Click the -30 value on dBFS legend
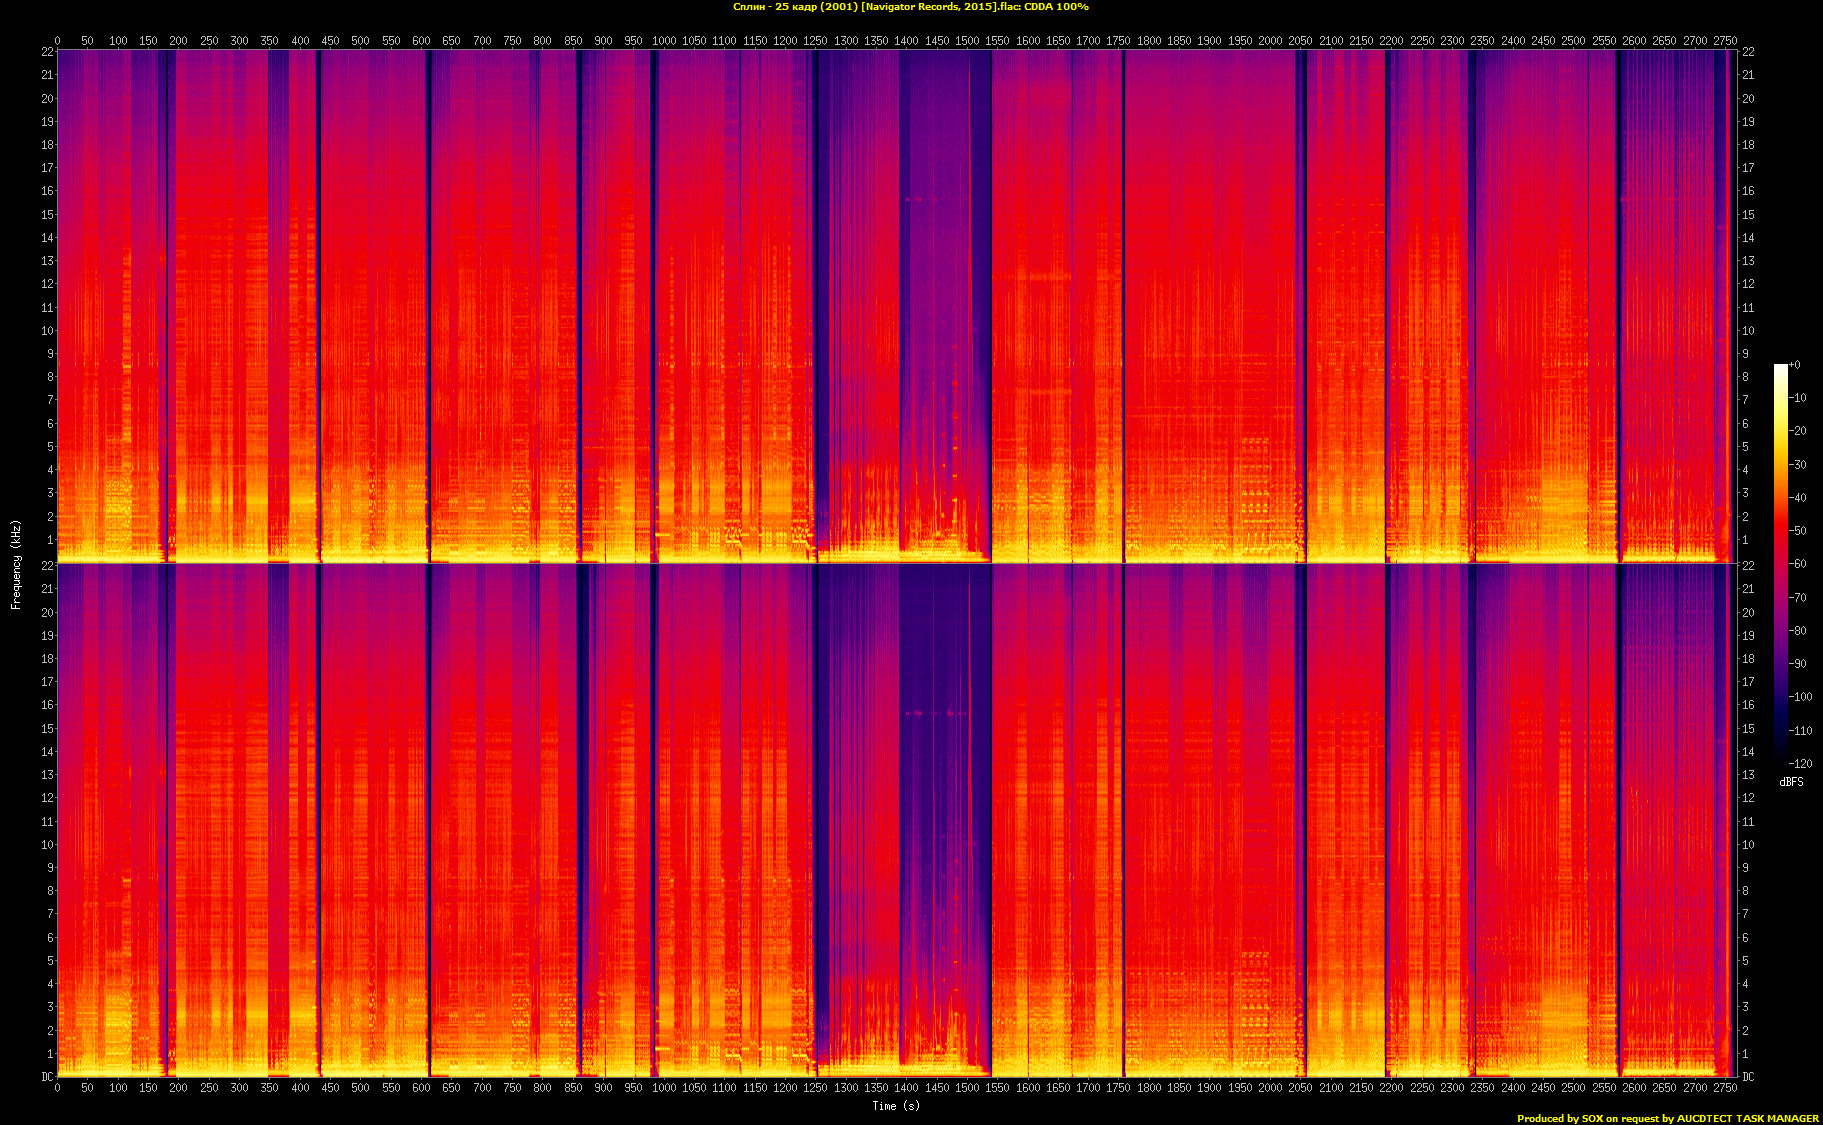Screen dimensions: 1823x1125 [1798, 465]
